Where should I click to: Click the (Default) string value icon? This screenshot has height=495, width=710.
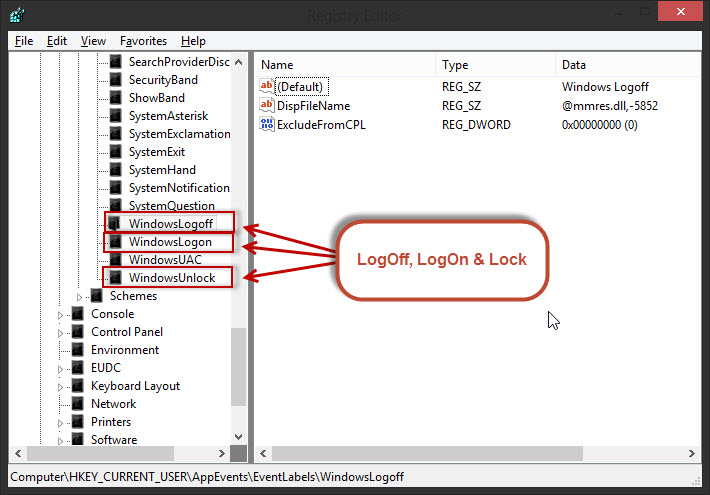click(x=267, y=86)
